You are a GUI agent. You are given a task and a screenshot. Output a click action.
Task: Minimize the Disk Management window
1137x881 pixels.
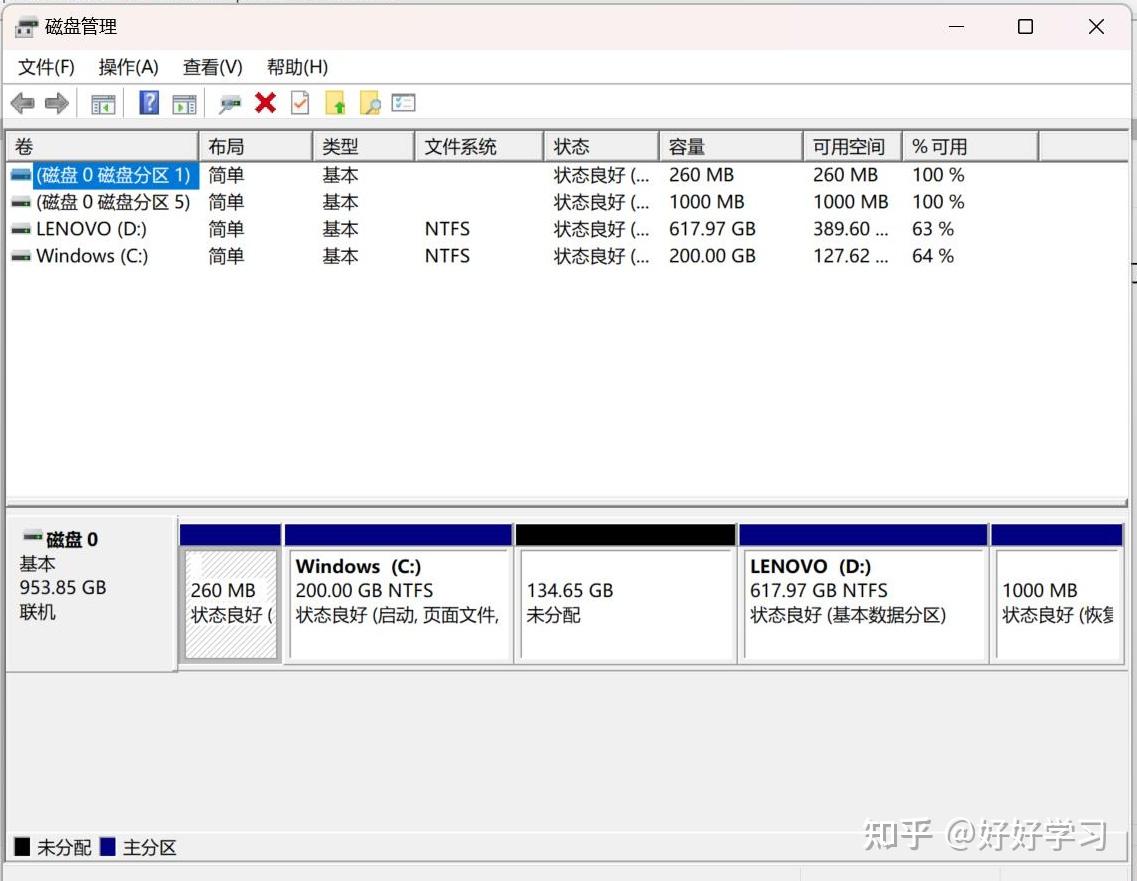pos(957,28)
